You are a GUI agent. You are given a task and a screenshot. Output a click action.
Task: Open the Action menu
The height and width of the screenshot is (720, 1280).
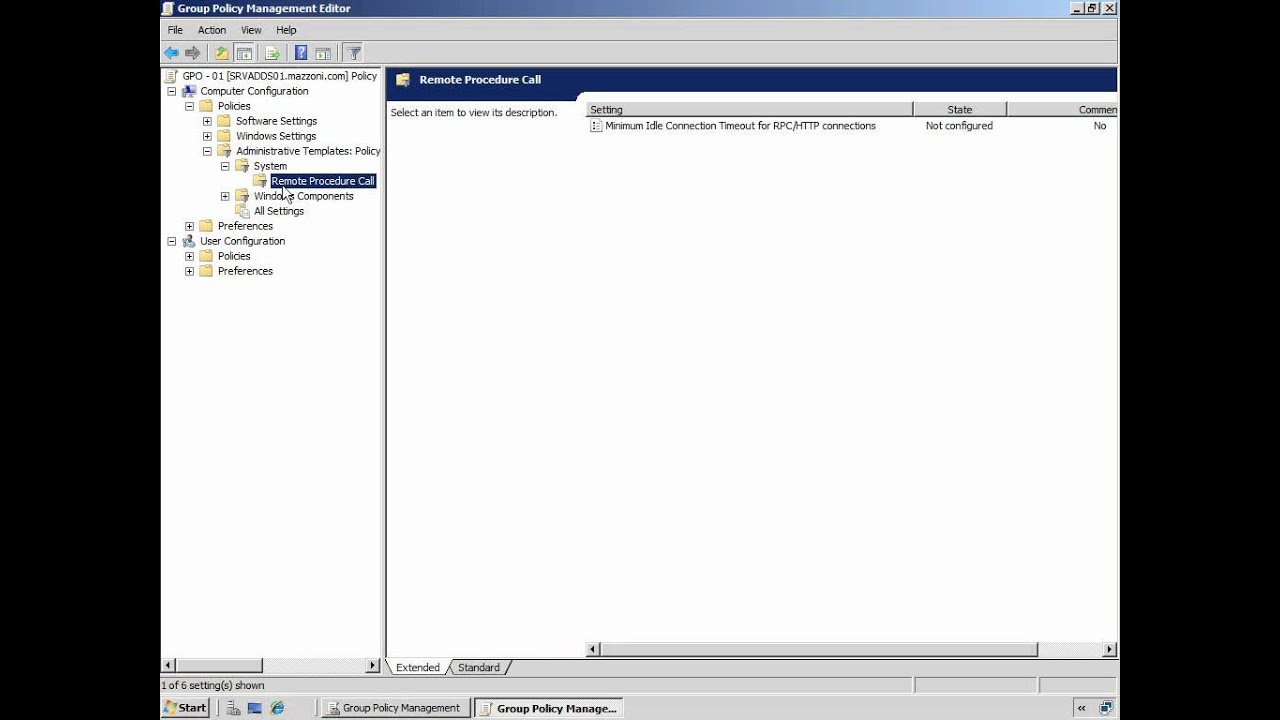212,30
